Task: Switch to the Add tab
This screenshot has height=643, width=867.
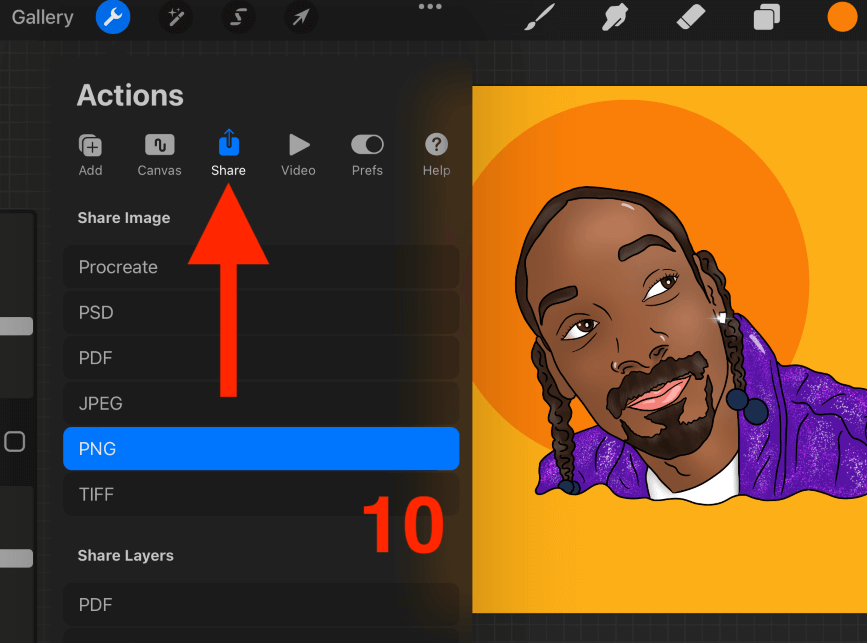Action: 91,155
